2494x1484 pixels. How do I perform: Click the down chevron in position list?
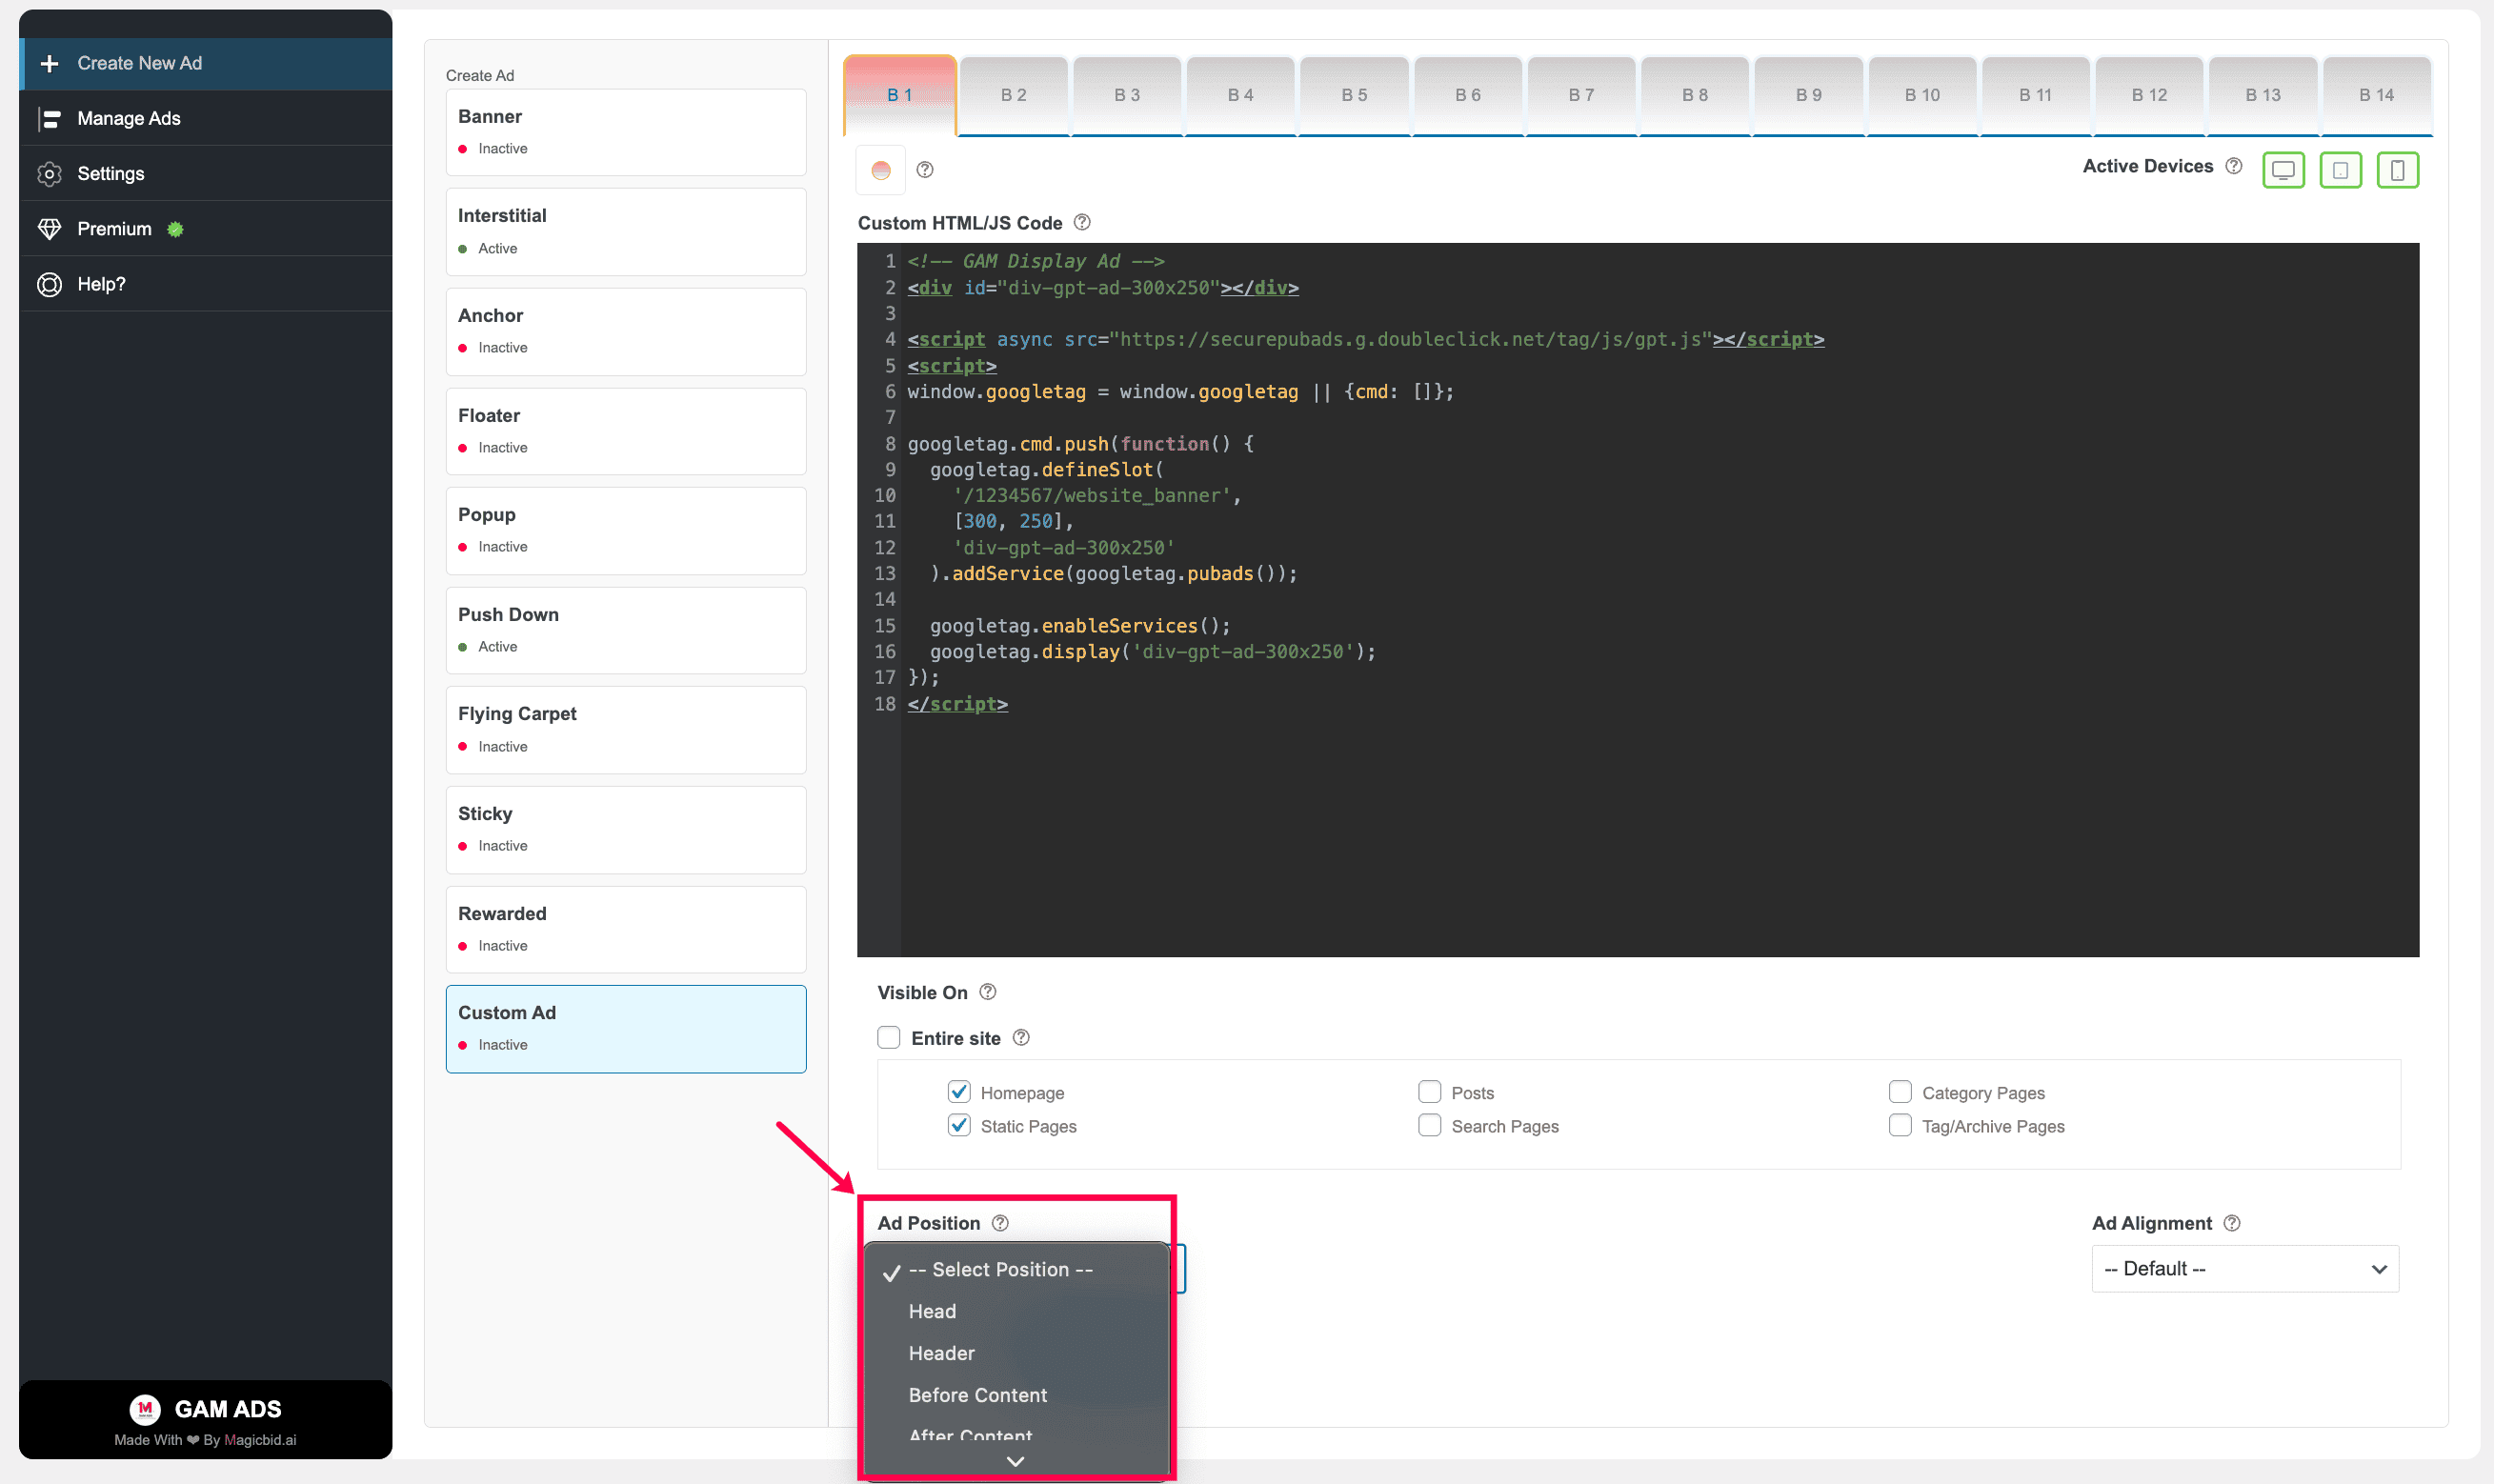1015,1461
